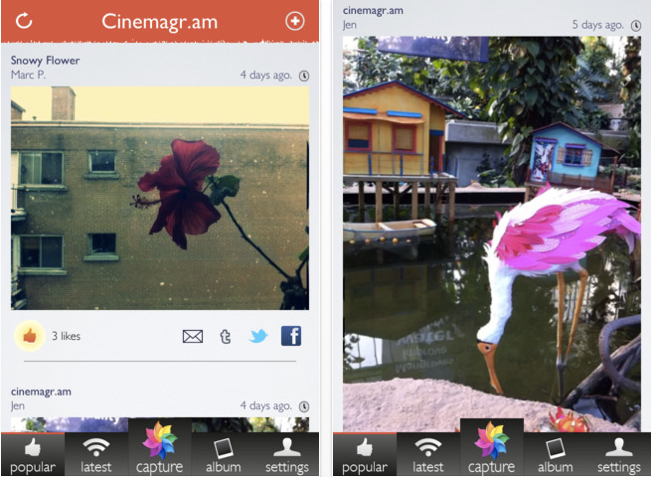The image size is (651, 477).
Task: Open the latest tab in right screen
Action: (x=428, y=454)
